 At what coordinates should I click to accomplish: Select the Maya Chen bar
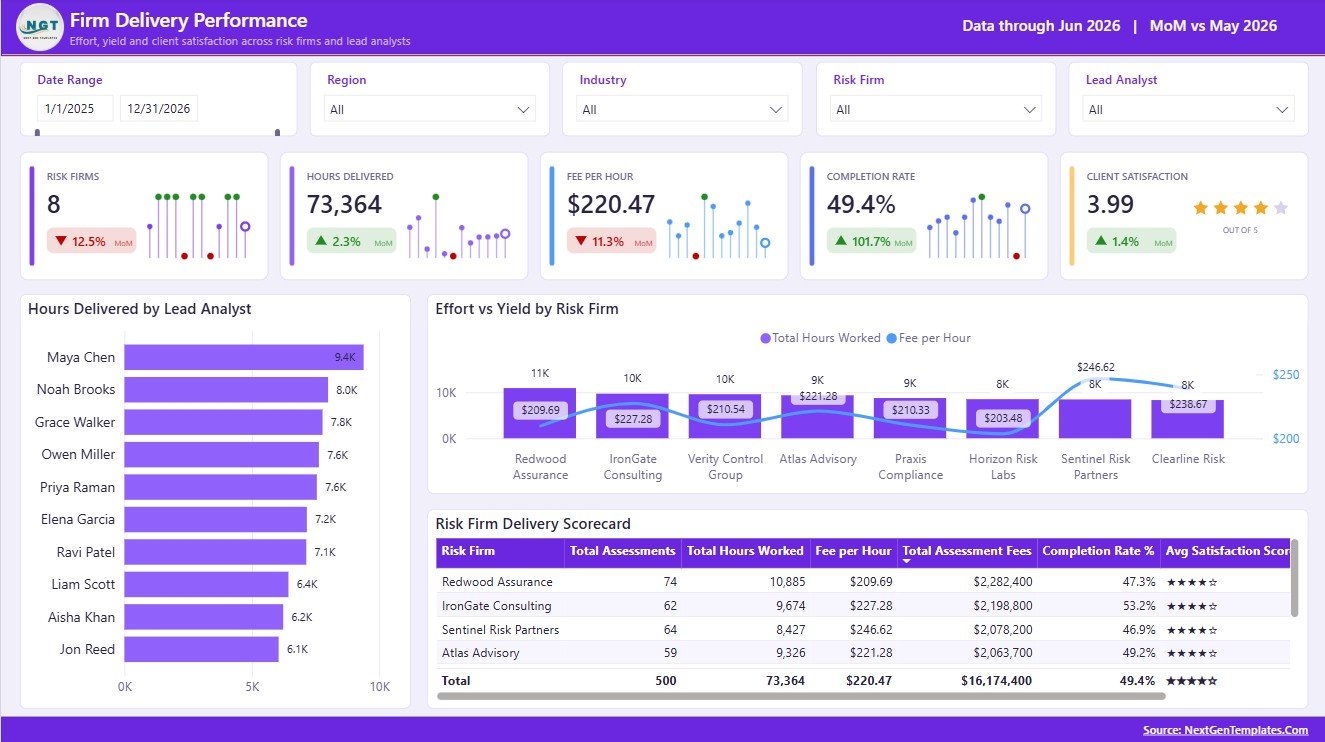pyautogui.click(x=244, y=357)
